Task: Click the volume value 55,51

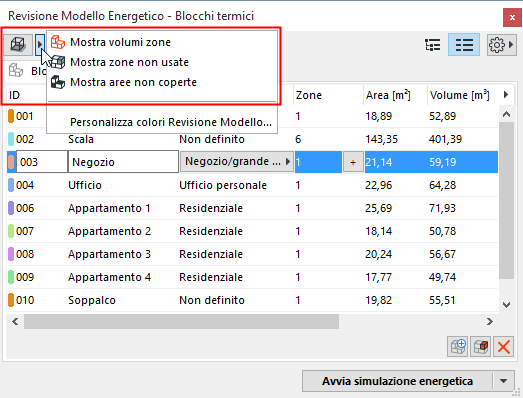Action: pos(442,300)
